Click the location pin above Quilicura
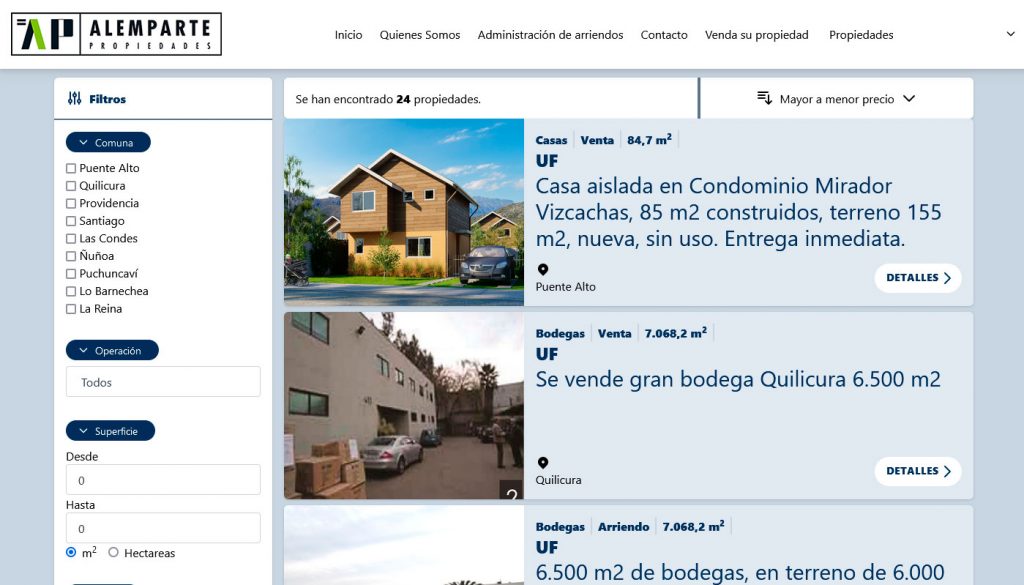 pyautogui.click(x=543, y=463)
